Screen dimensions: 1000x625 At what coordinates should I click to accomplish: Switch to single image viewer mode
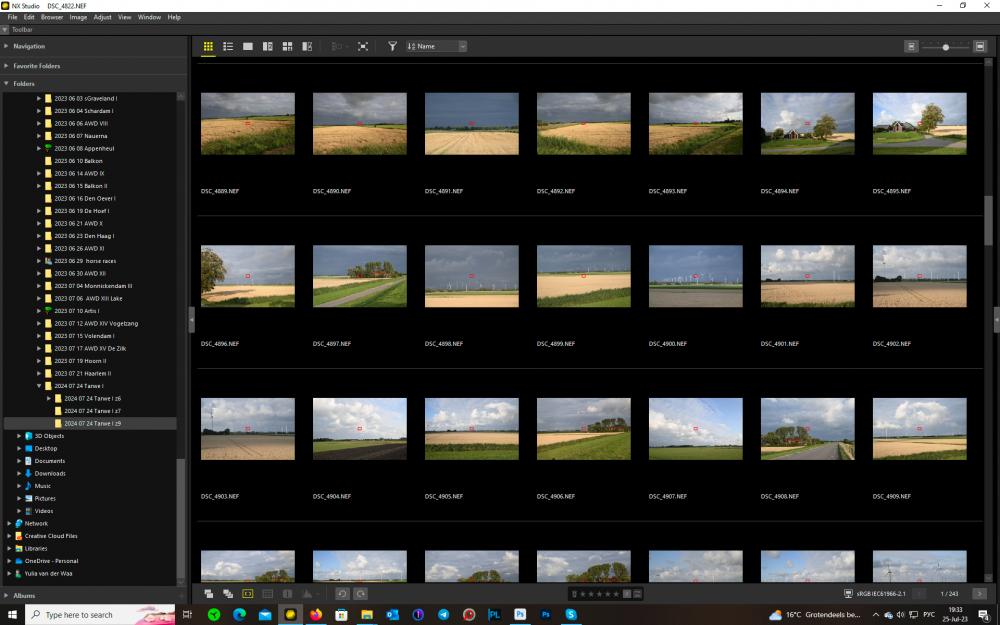click(x=247, y=47)
